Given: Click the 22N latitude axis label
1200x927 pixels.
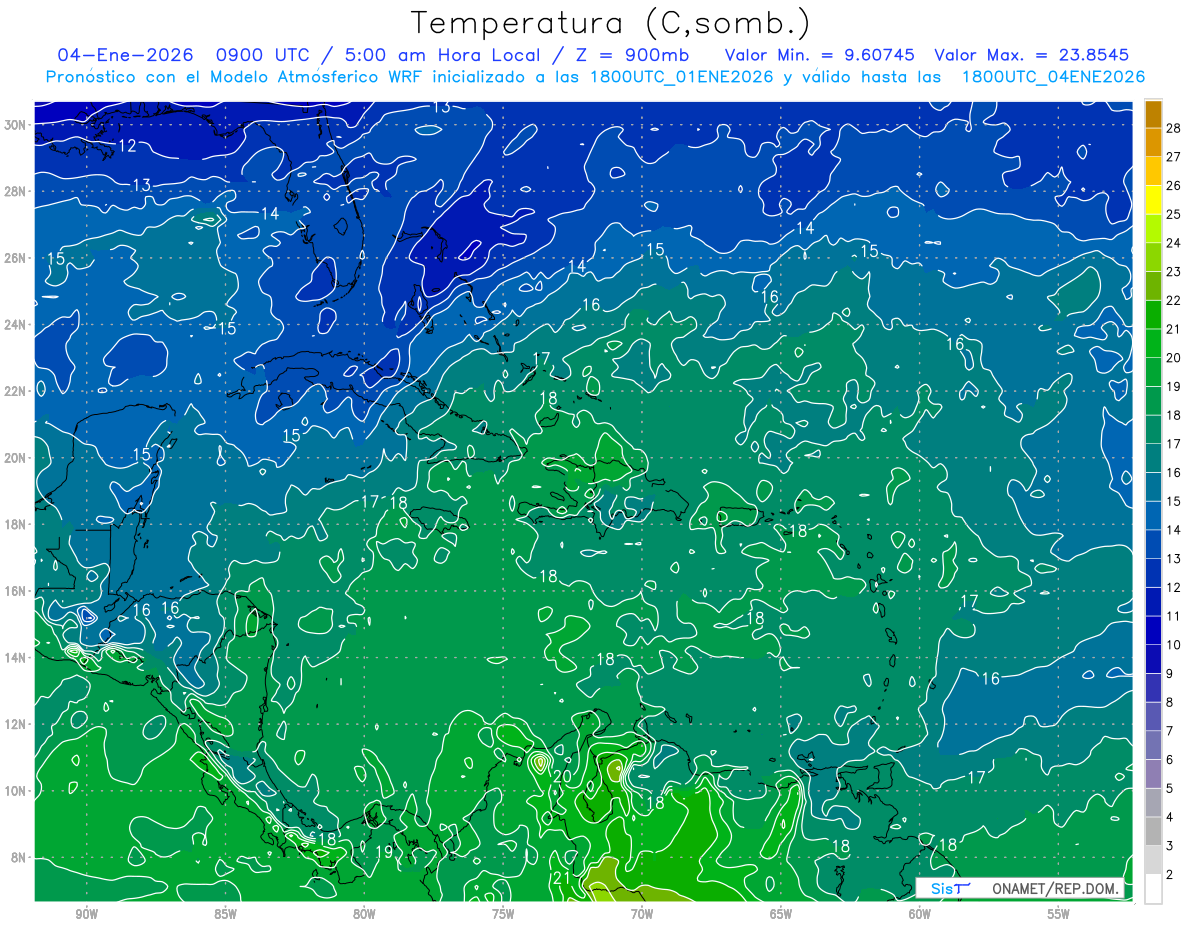Looking at the screenshot, I should 16,391.
